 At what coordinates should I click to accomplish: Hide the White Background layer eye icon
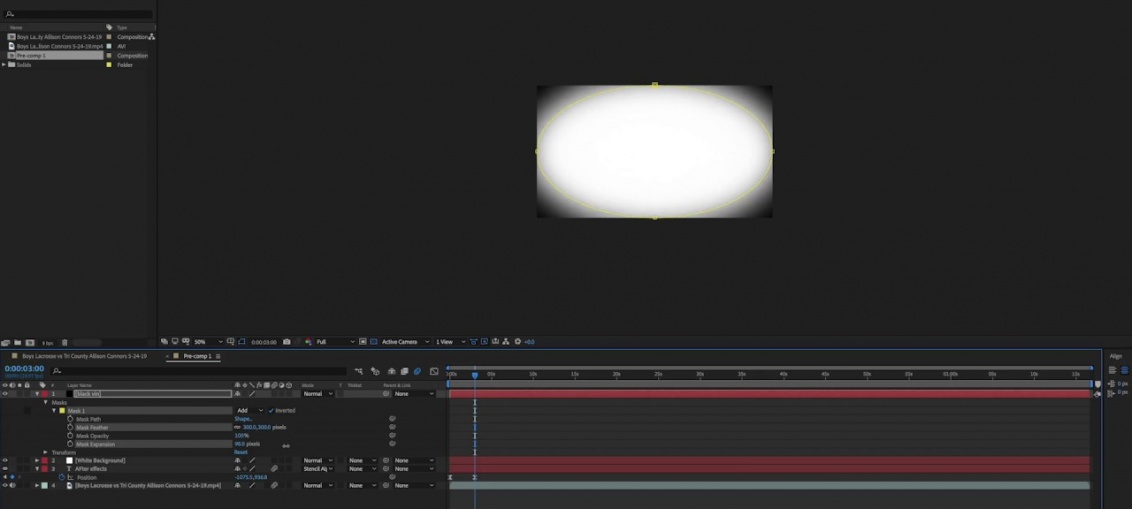click(5, 461)
